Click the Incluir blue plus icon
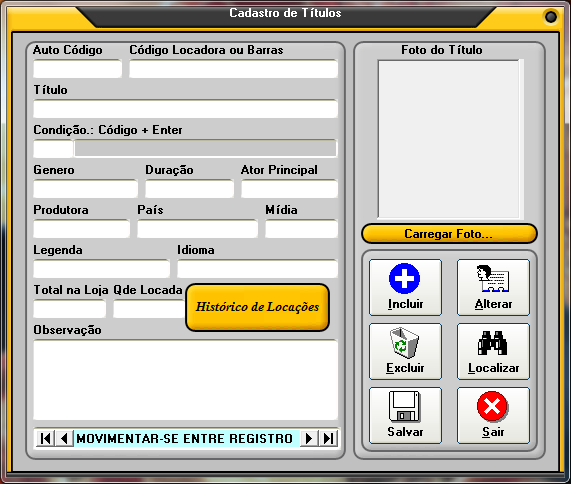 (405, 278)
